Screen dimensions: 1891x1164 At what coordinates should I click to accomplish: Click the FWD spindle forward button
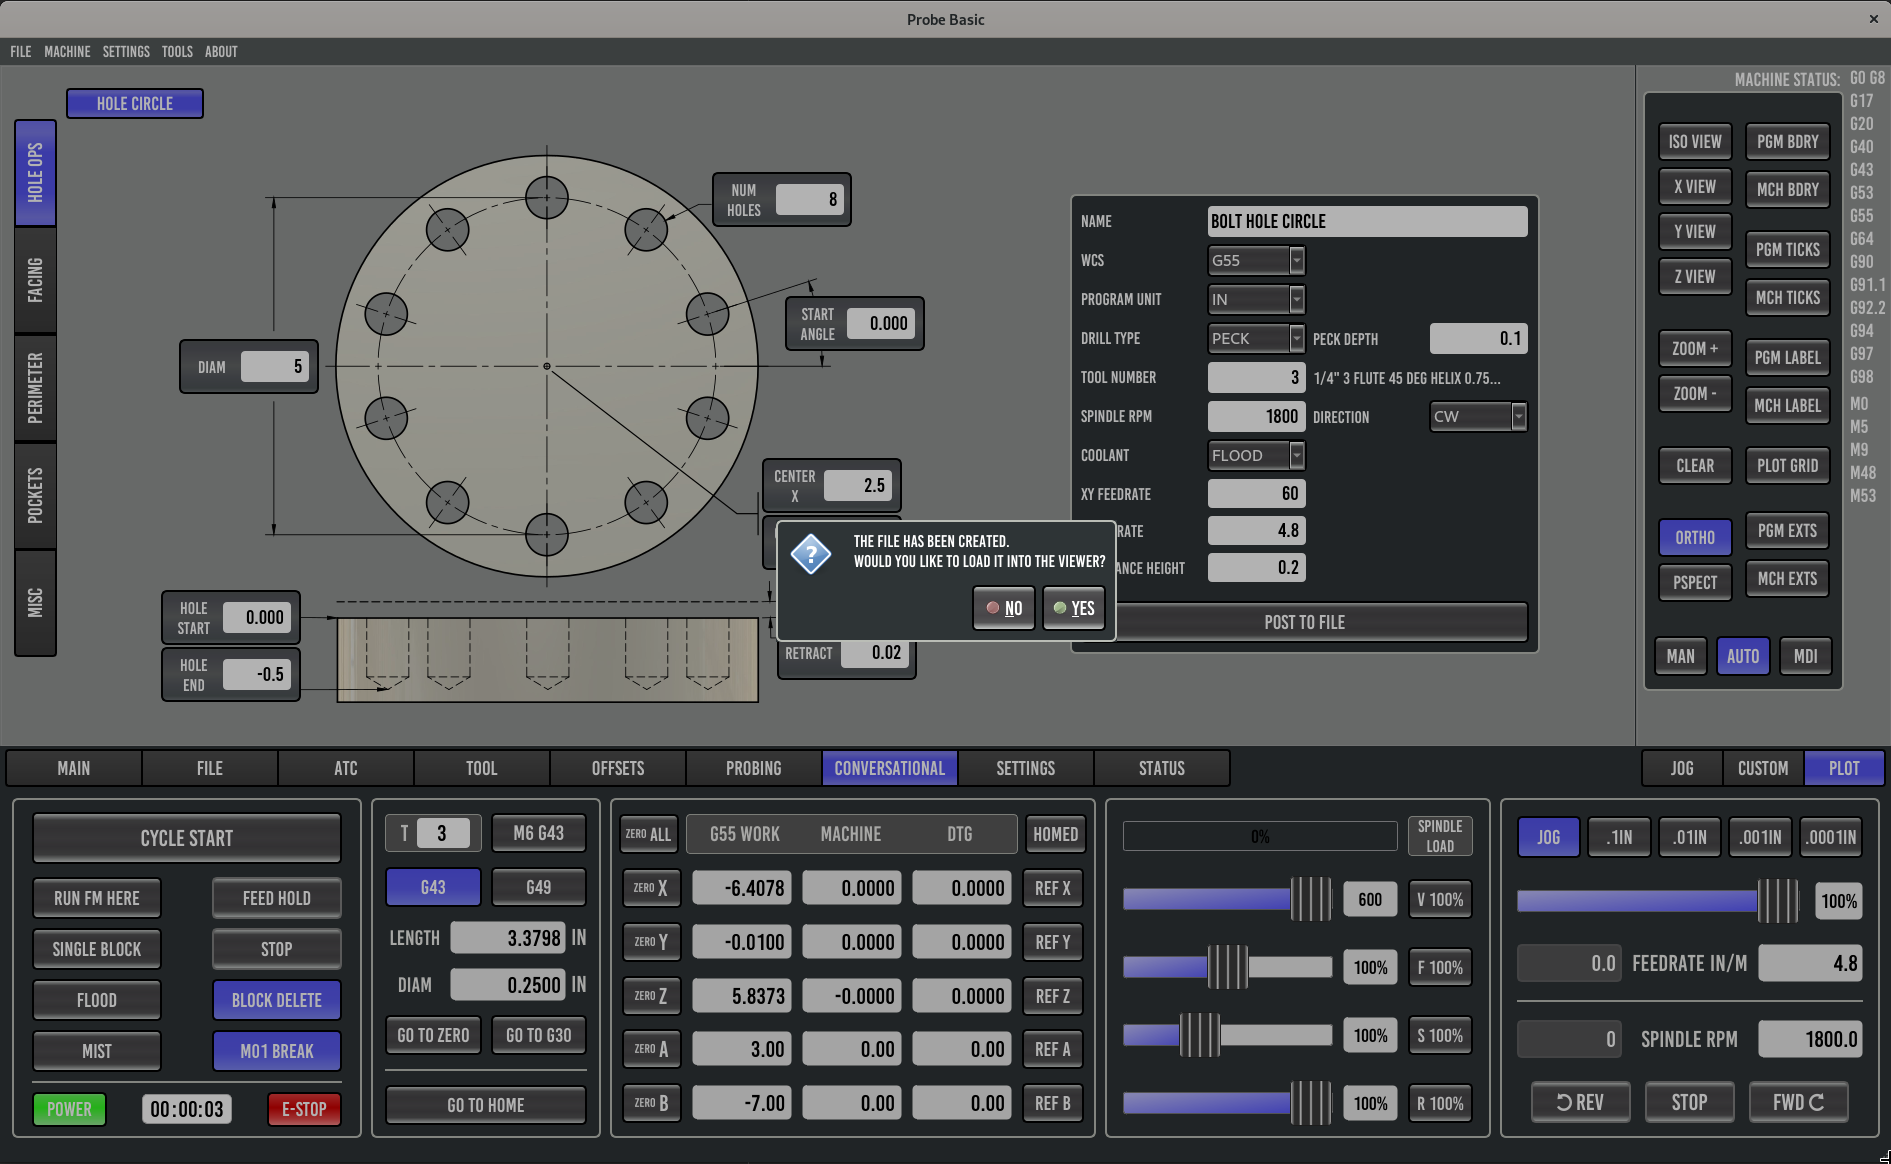pos(1798,1102)
